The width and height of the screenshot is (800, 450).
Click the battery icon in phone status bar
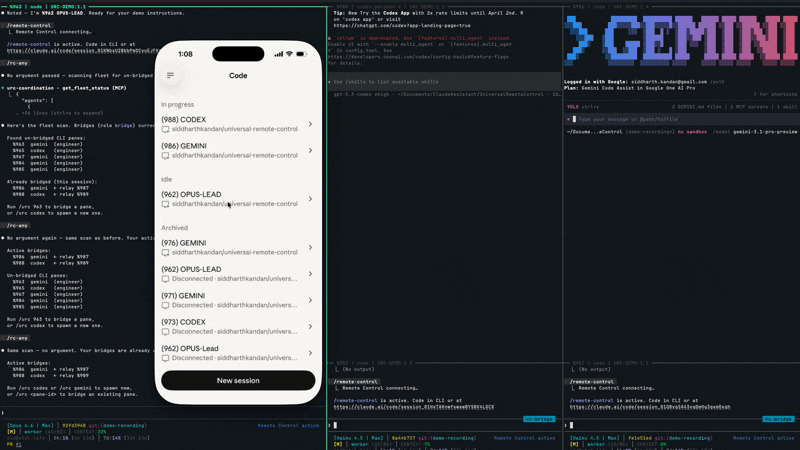[x=301, y=54]
